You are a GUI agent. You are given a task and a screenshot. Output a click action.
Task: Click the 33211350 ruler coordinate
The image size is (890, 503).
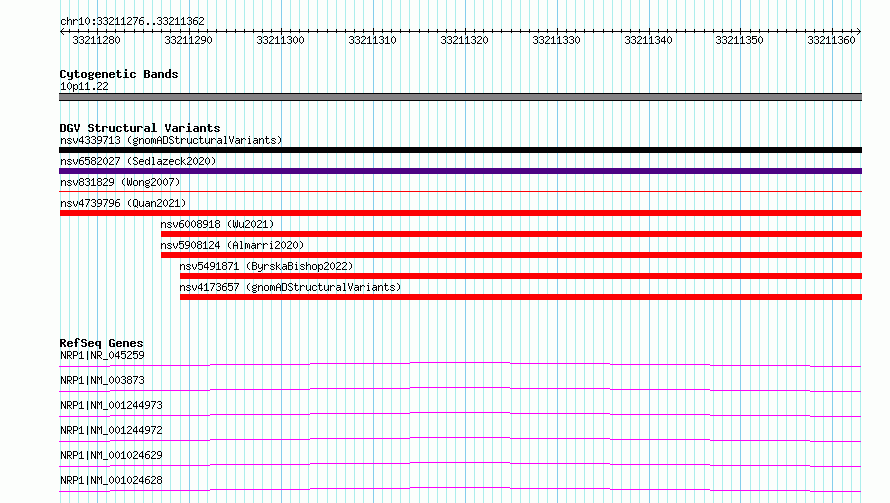pos(740,40)
